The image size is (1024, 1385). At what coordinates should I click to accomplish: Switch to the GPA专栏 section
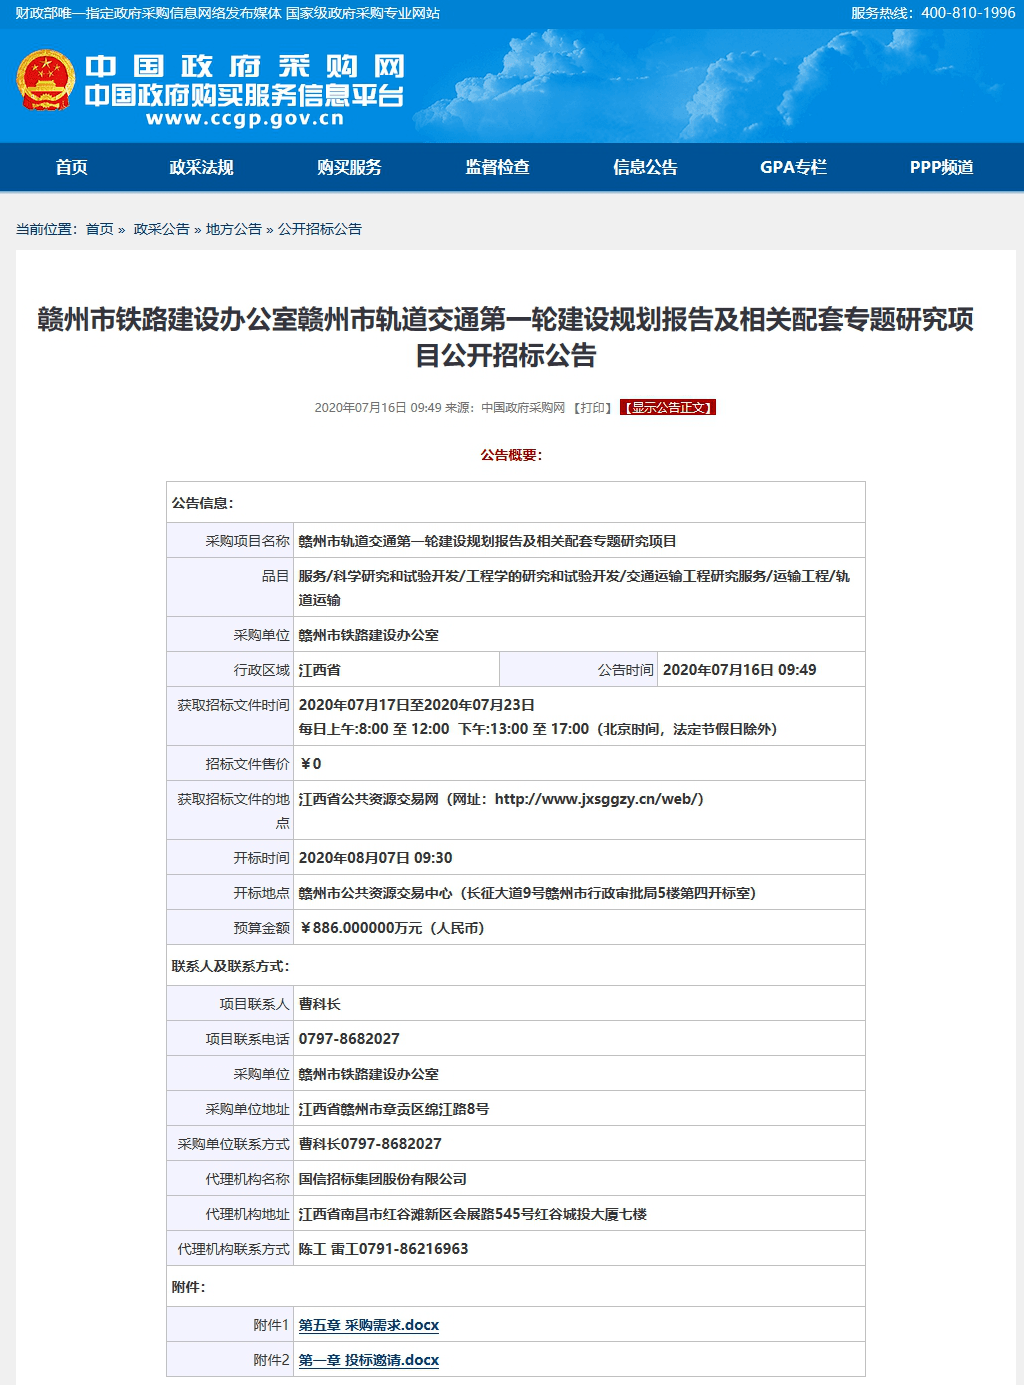click(x=793, y=167)
